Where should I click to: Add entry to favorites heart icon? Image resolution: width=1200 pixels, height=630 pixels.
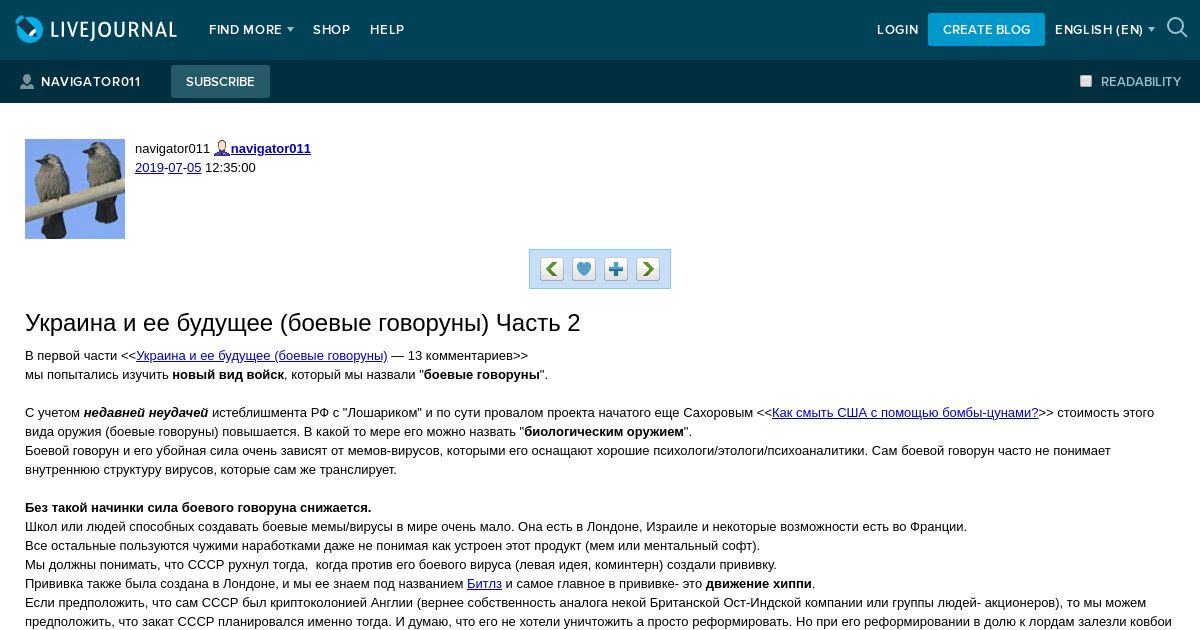(x=584, y=269)
